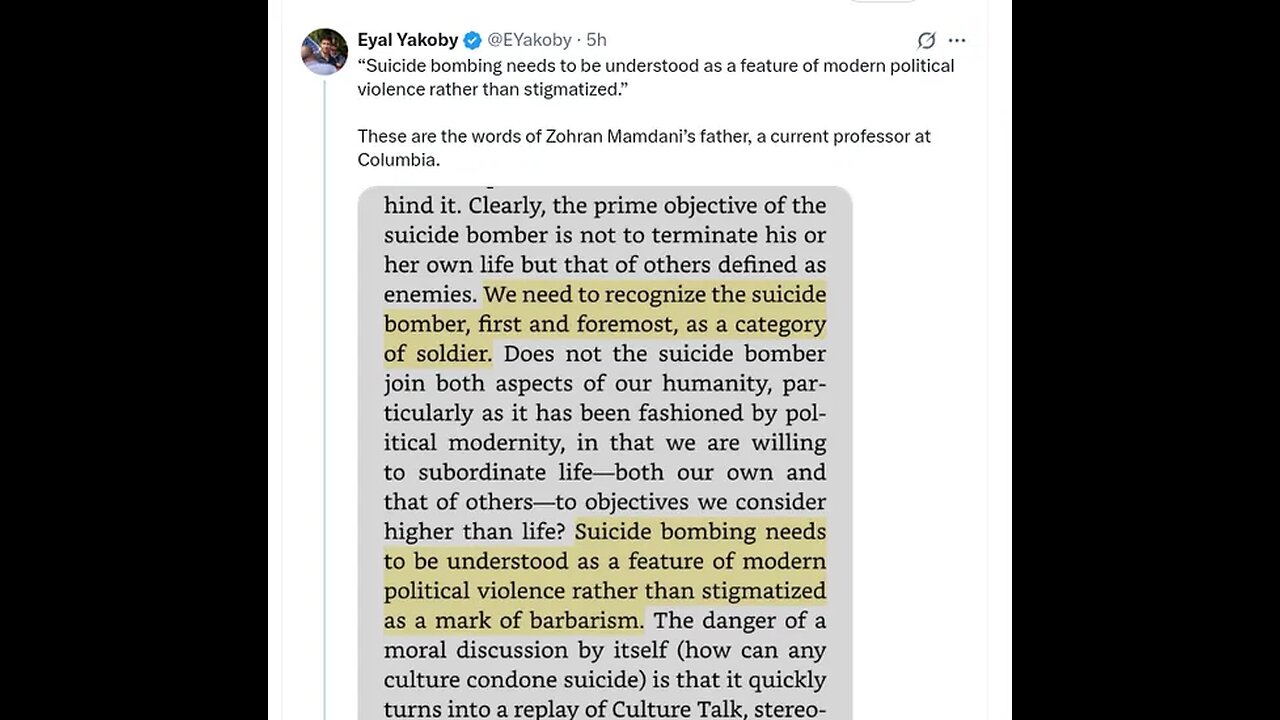
Task: Open the three-dot more options menu
Action: click(957, 40)
